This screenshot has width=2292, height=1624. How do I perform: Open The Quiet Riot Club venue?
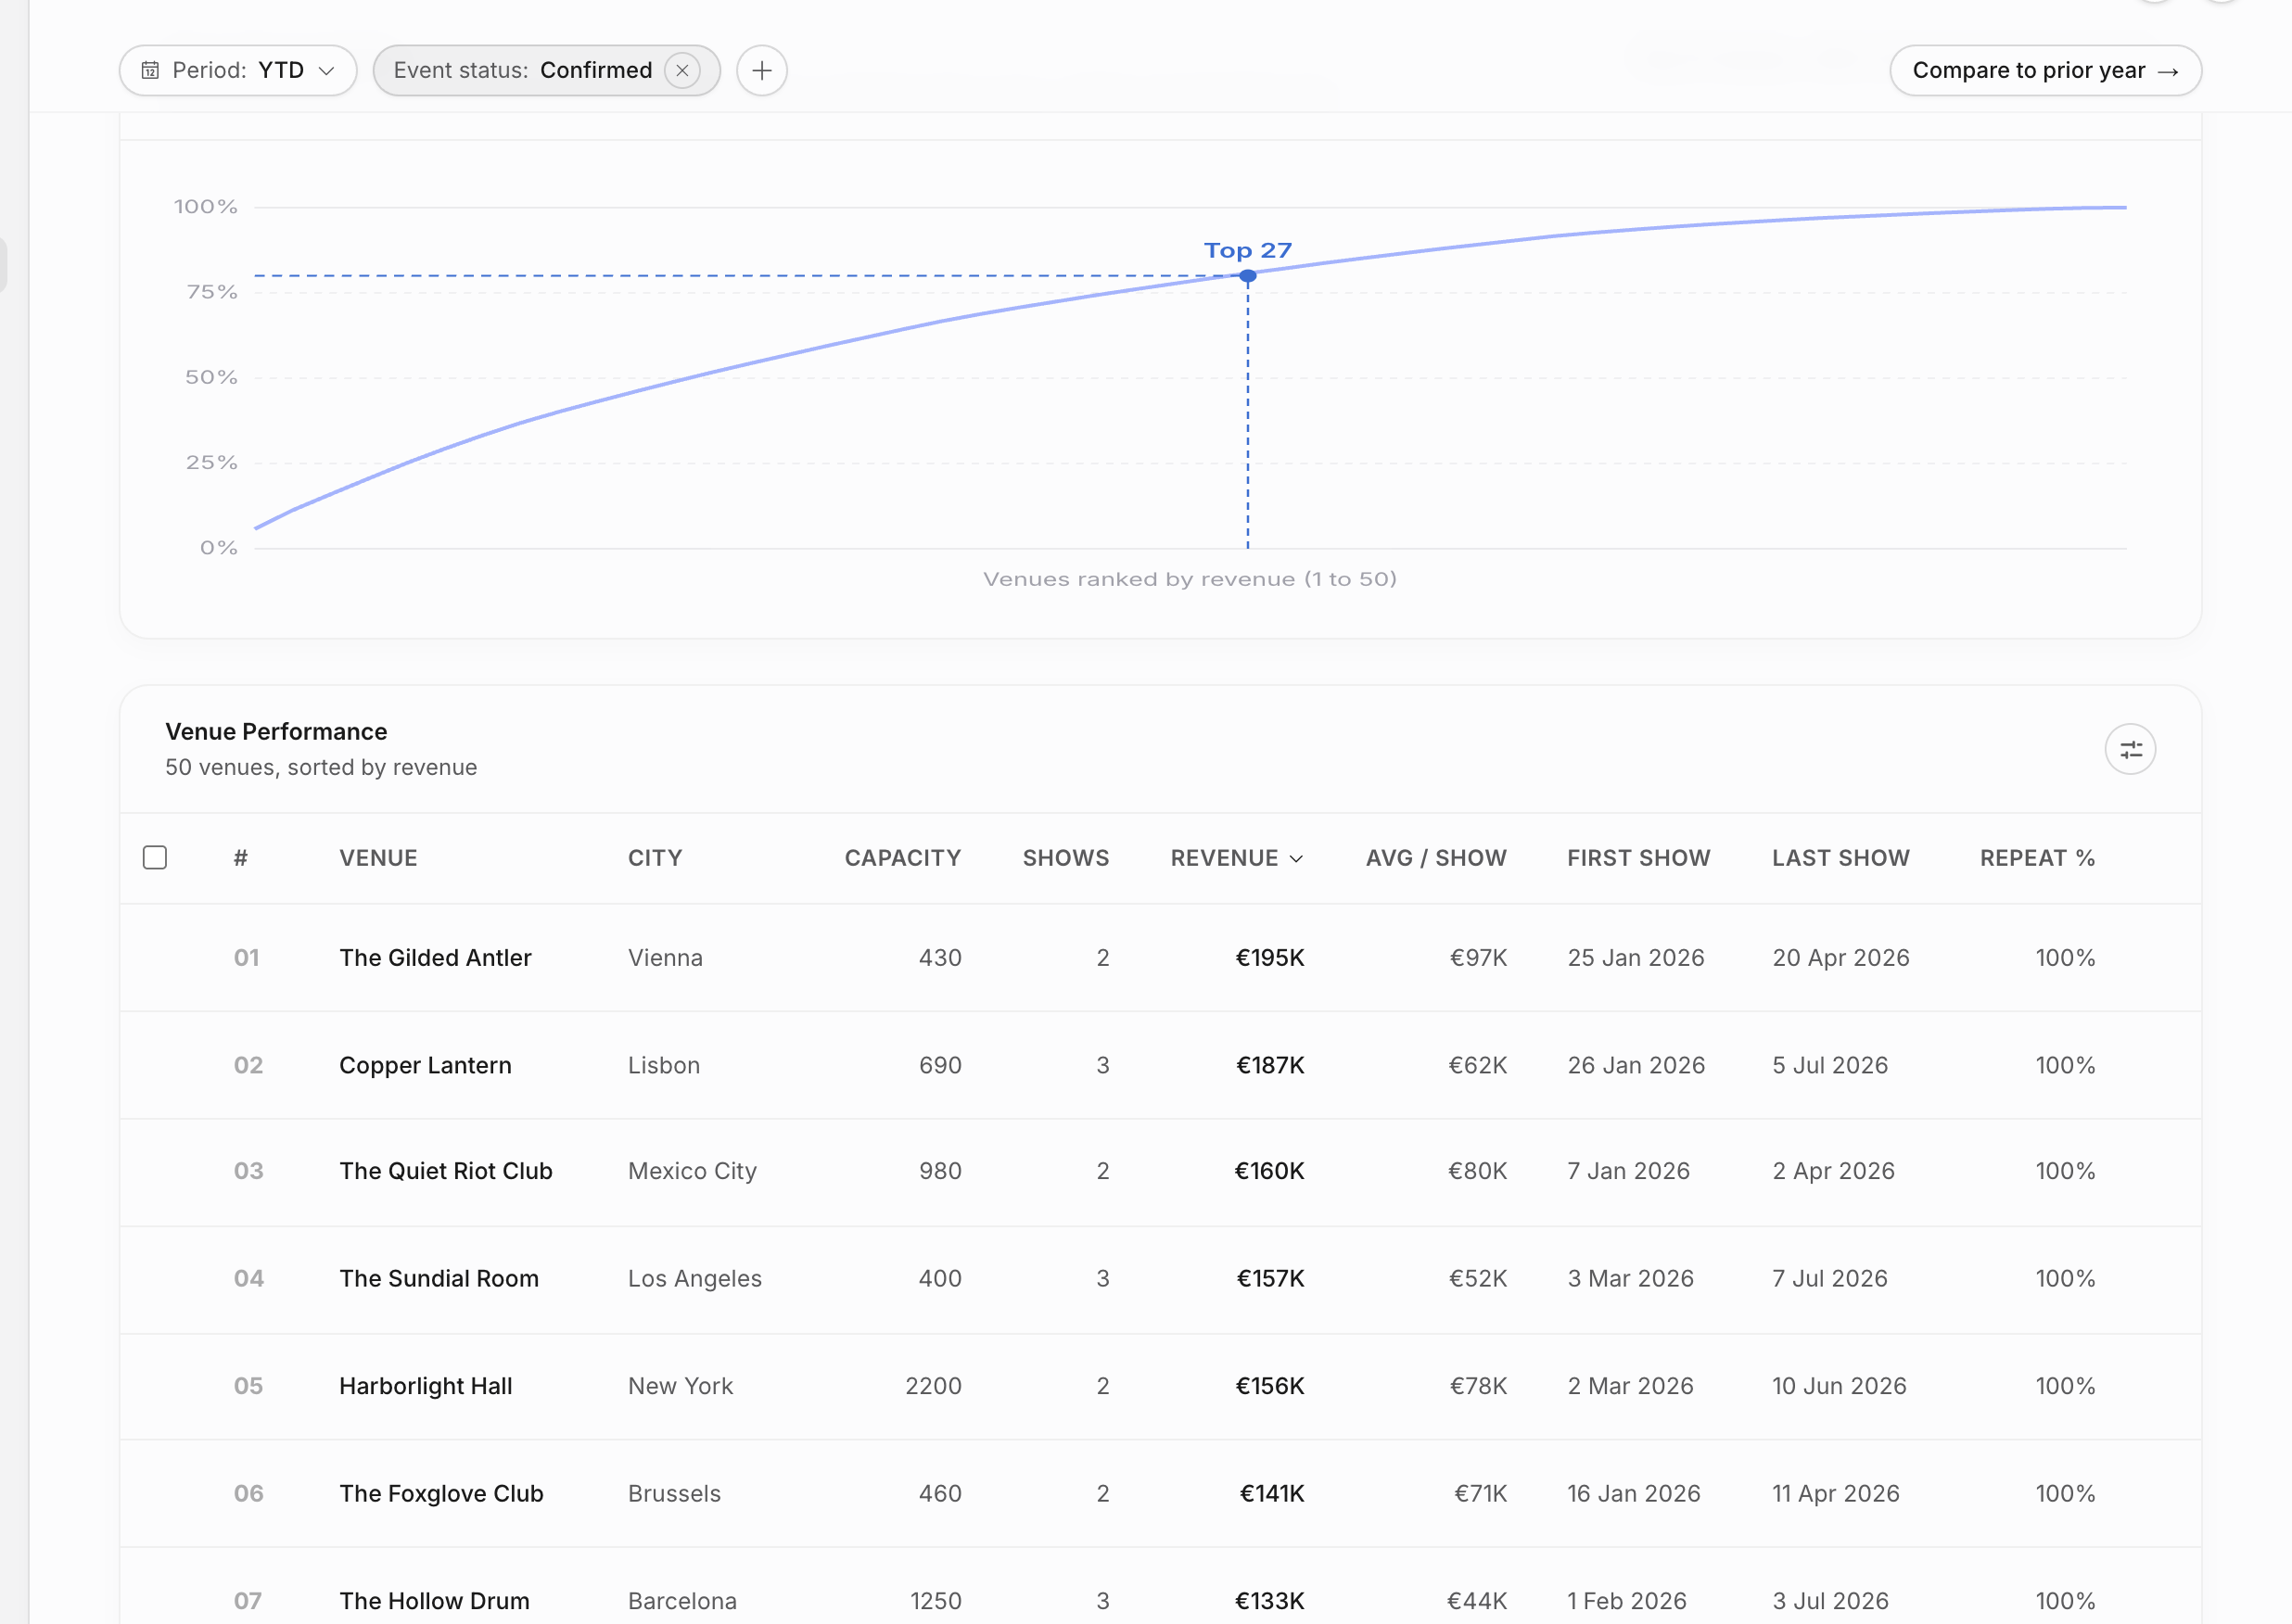446,1171
